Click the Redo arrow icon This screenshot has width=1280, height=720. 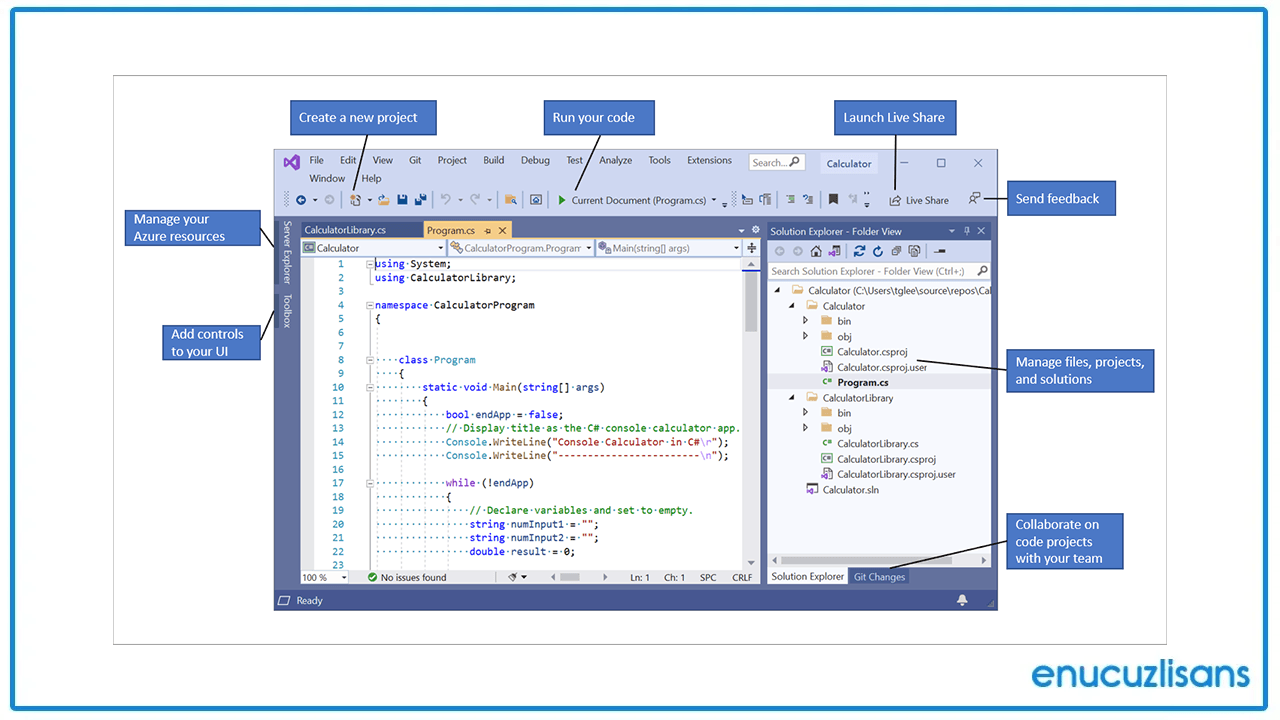pos(475,199)
